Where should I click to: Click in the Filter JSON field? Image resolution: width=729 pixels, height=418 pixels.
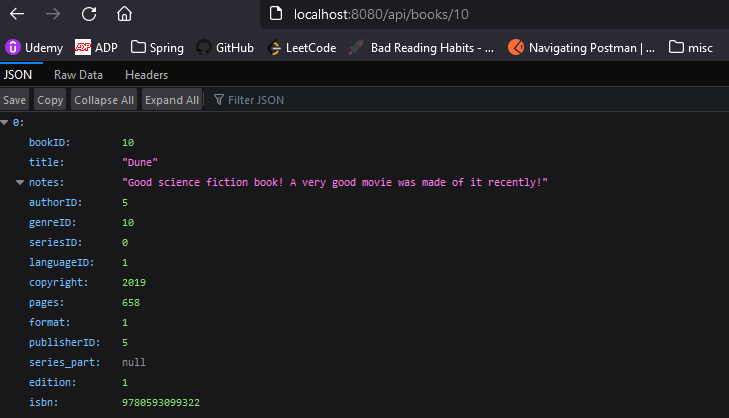(x=465, y=100)
